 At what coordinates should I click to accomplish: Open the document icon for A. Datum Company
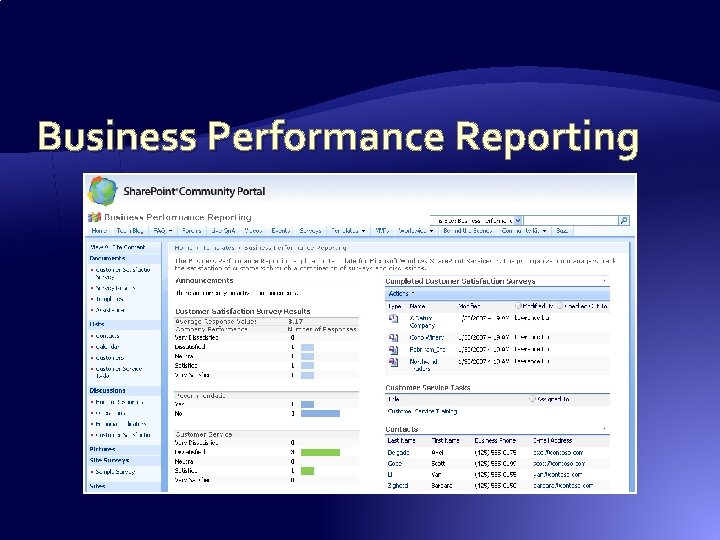[394, 318]
